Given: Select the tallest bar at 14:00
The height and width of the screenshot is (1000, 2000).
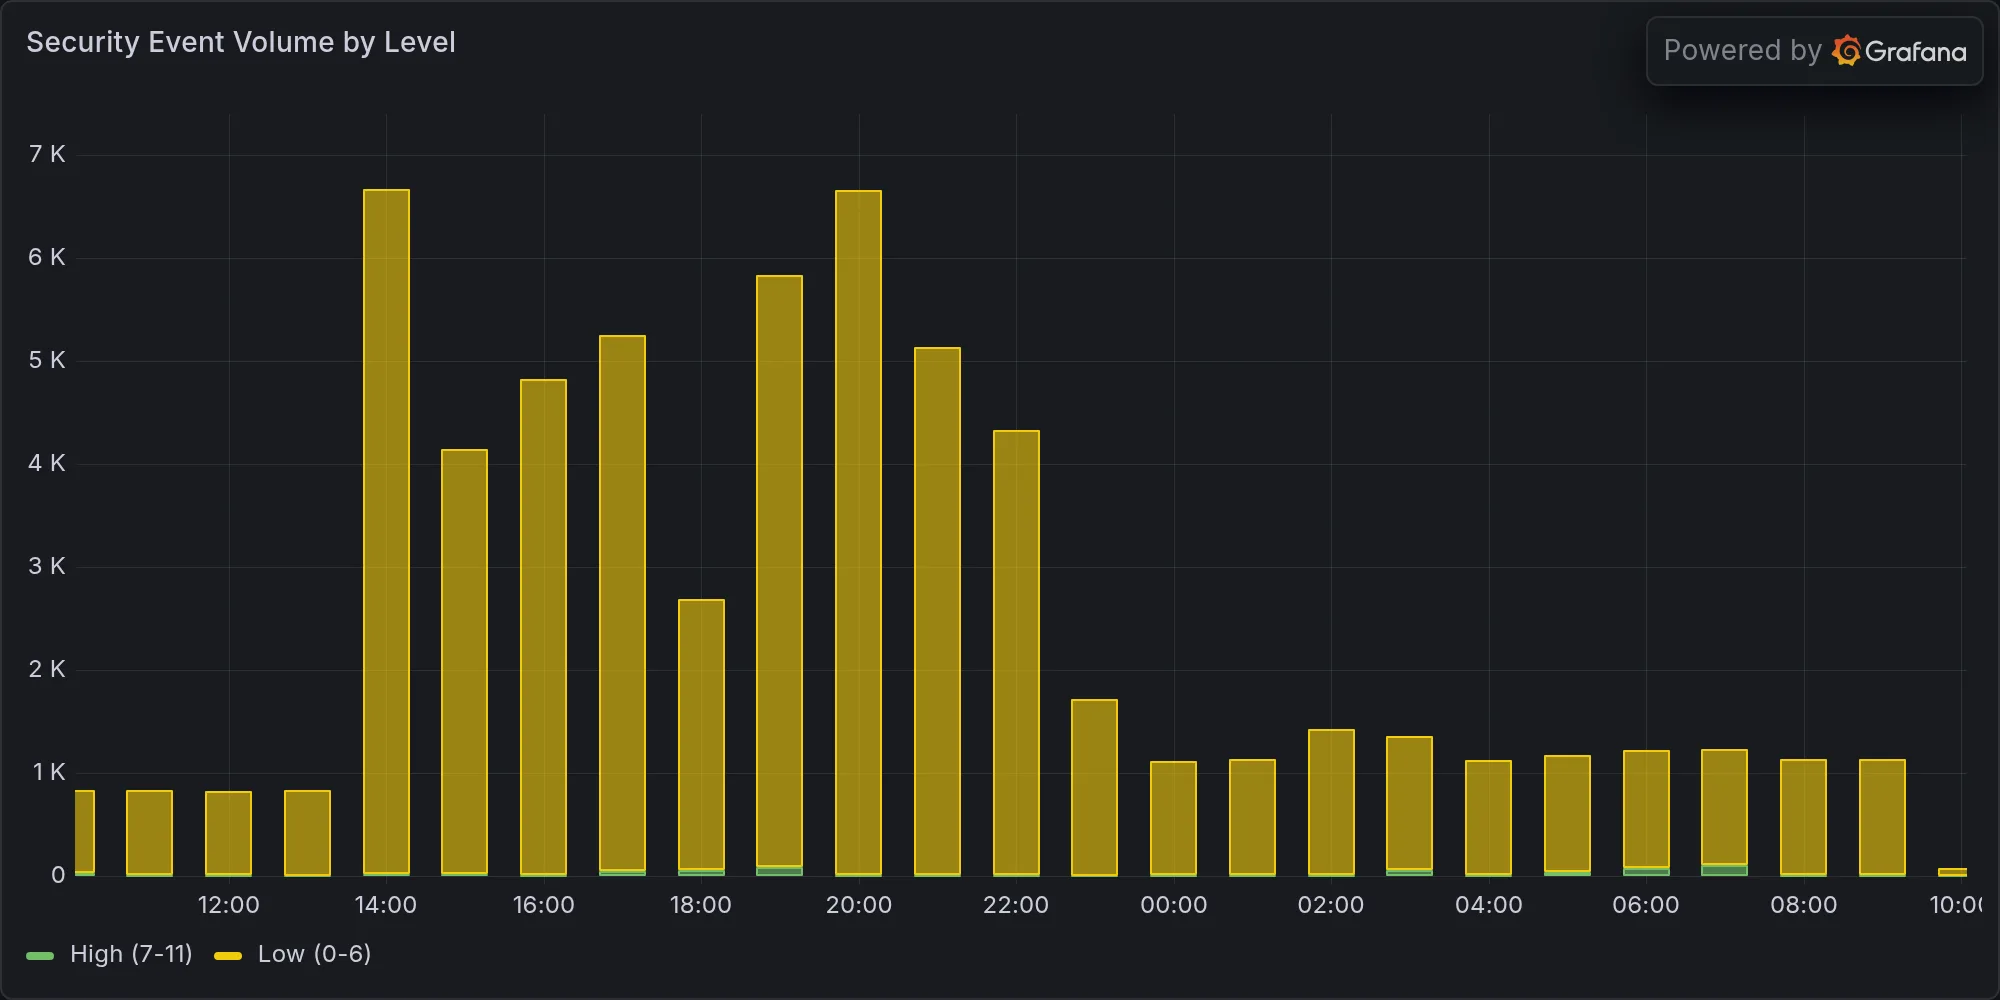Looking at the screenshot, I should (x=386, y=533).
